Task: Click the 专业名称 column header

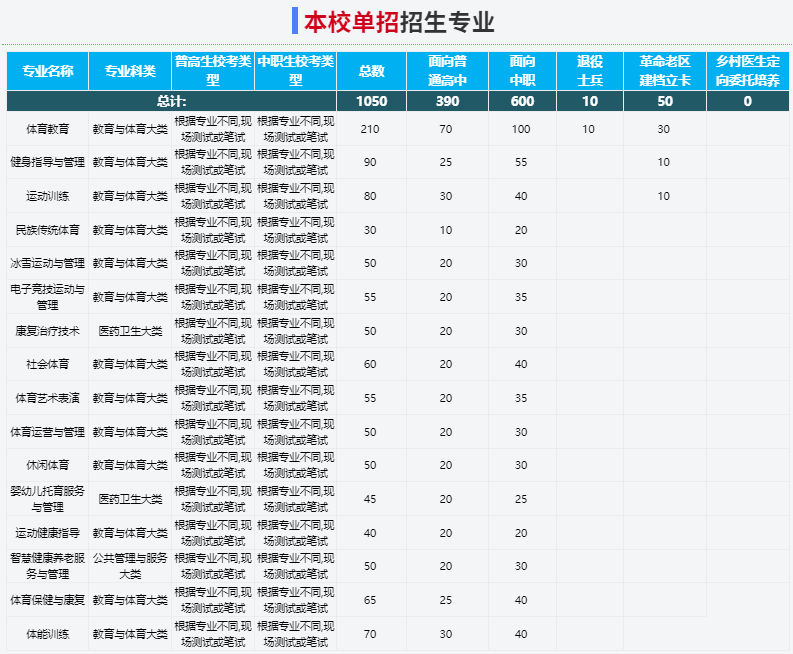Action: 47,71
